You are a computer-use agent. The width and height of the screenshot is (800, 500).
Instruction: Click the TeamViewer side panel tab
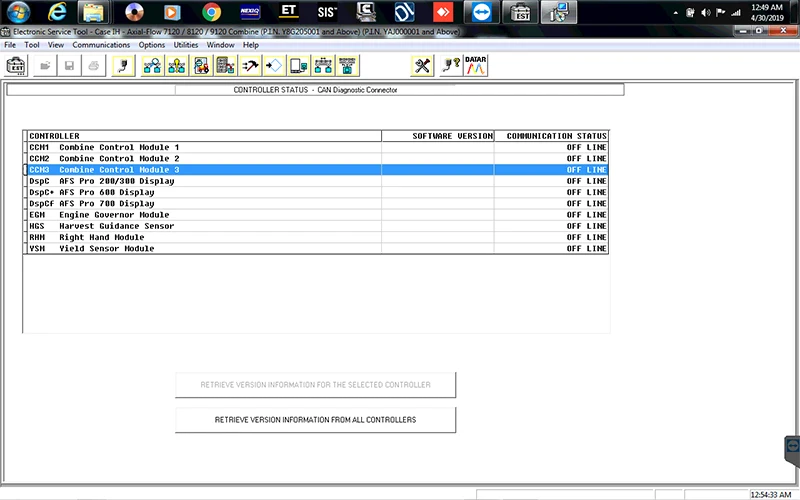(792, 449)
